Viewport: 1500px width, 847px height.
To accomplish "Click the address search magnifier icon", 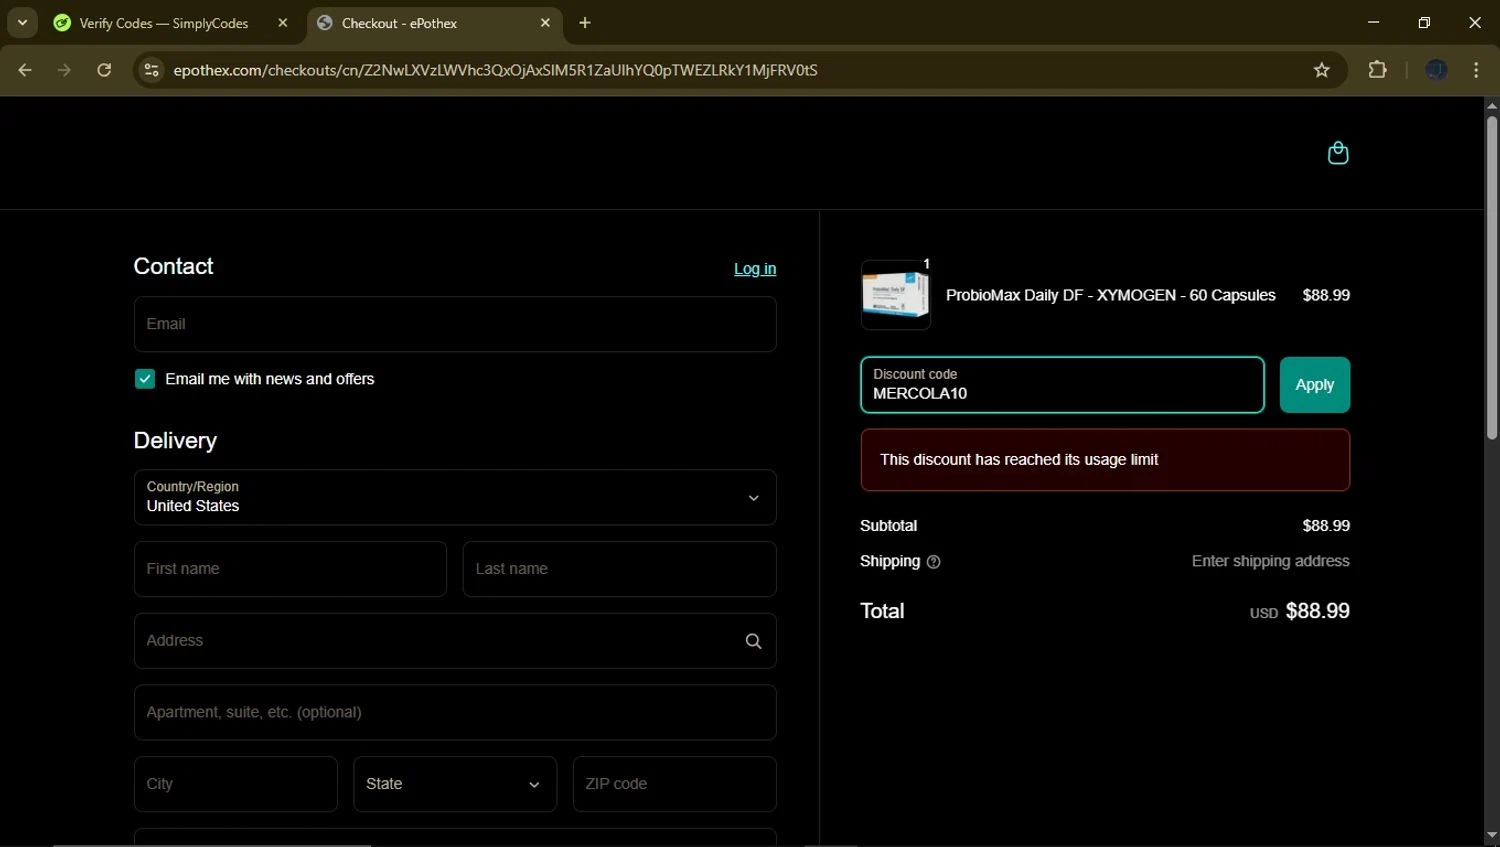I will (753, 641).
